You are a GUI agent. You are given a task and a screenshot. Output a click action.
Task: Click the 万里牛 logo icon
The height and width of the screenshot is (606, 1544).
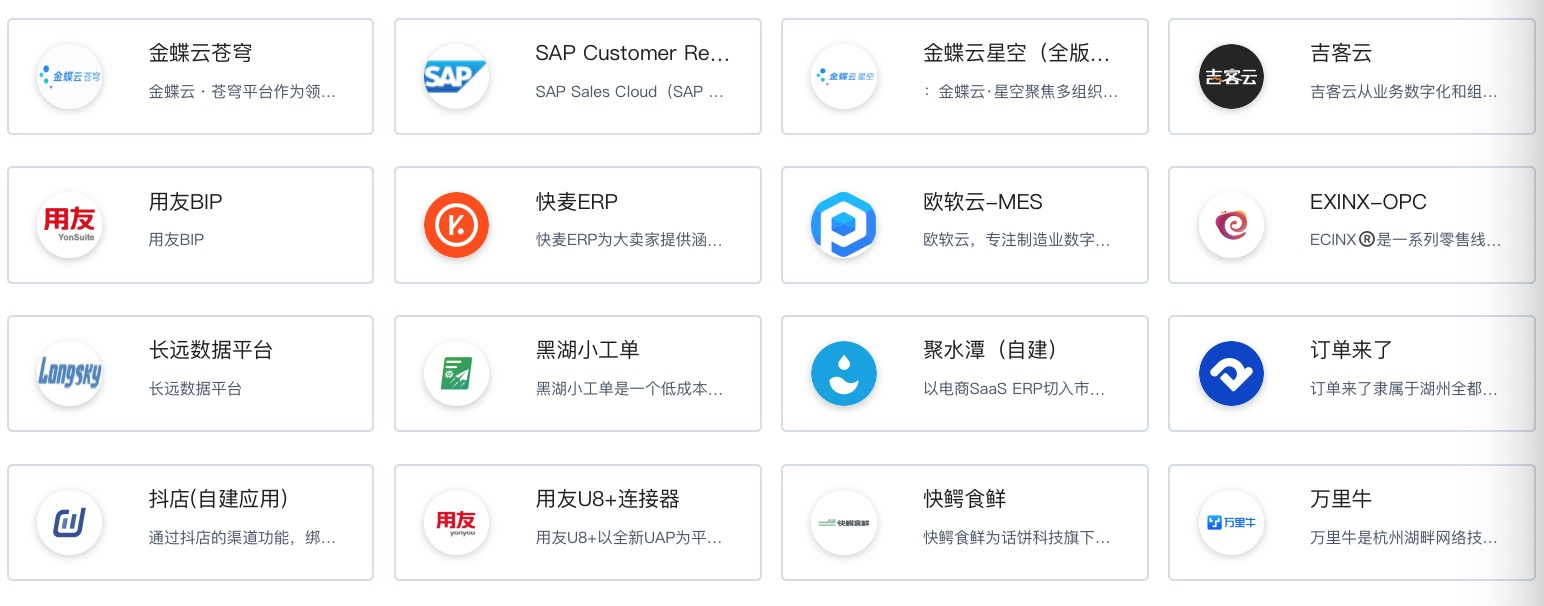coord(1231,522)
